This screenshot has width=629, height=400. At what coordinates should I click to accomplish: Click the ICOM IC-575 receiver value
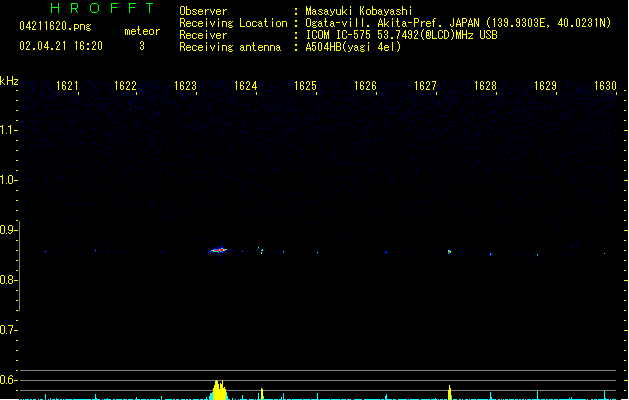coord(401,35)
